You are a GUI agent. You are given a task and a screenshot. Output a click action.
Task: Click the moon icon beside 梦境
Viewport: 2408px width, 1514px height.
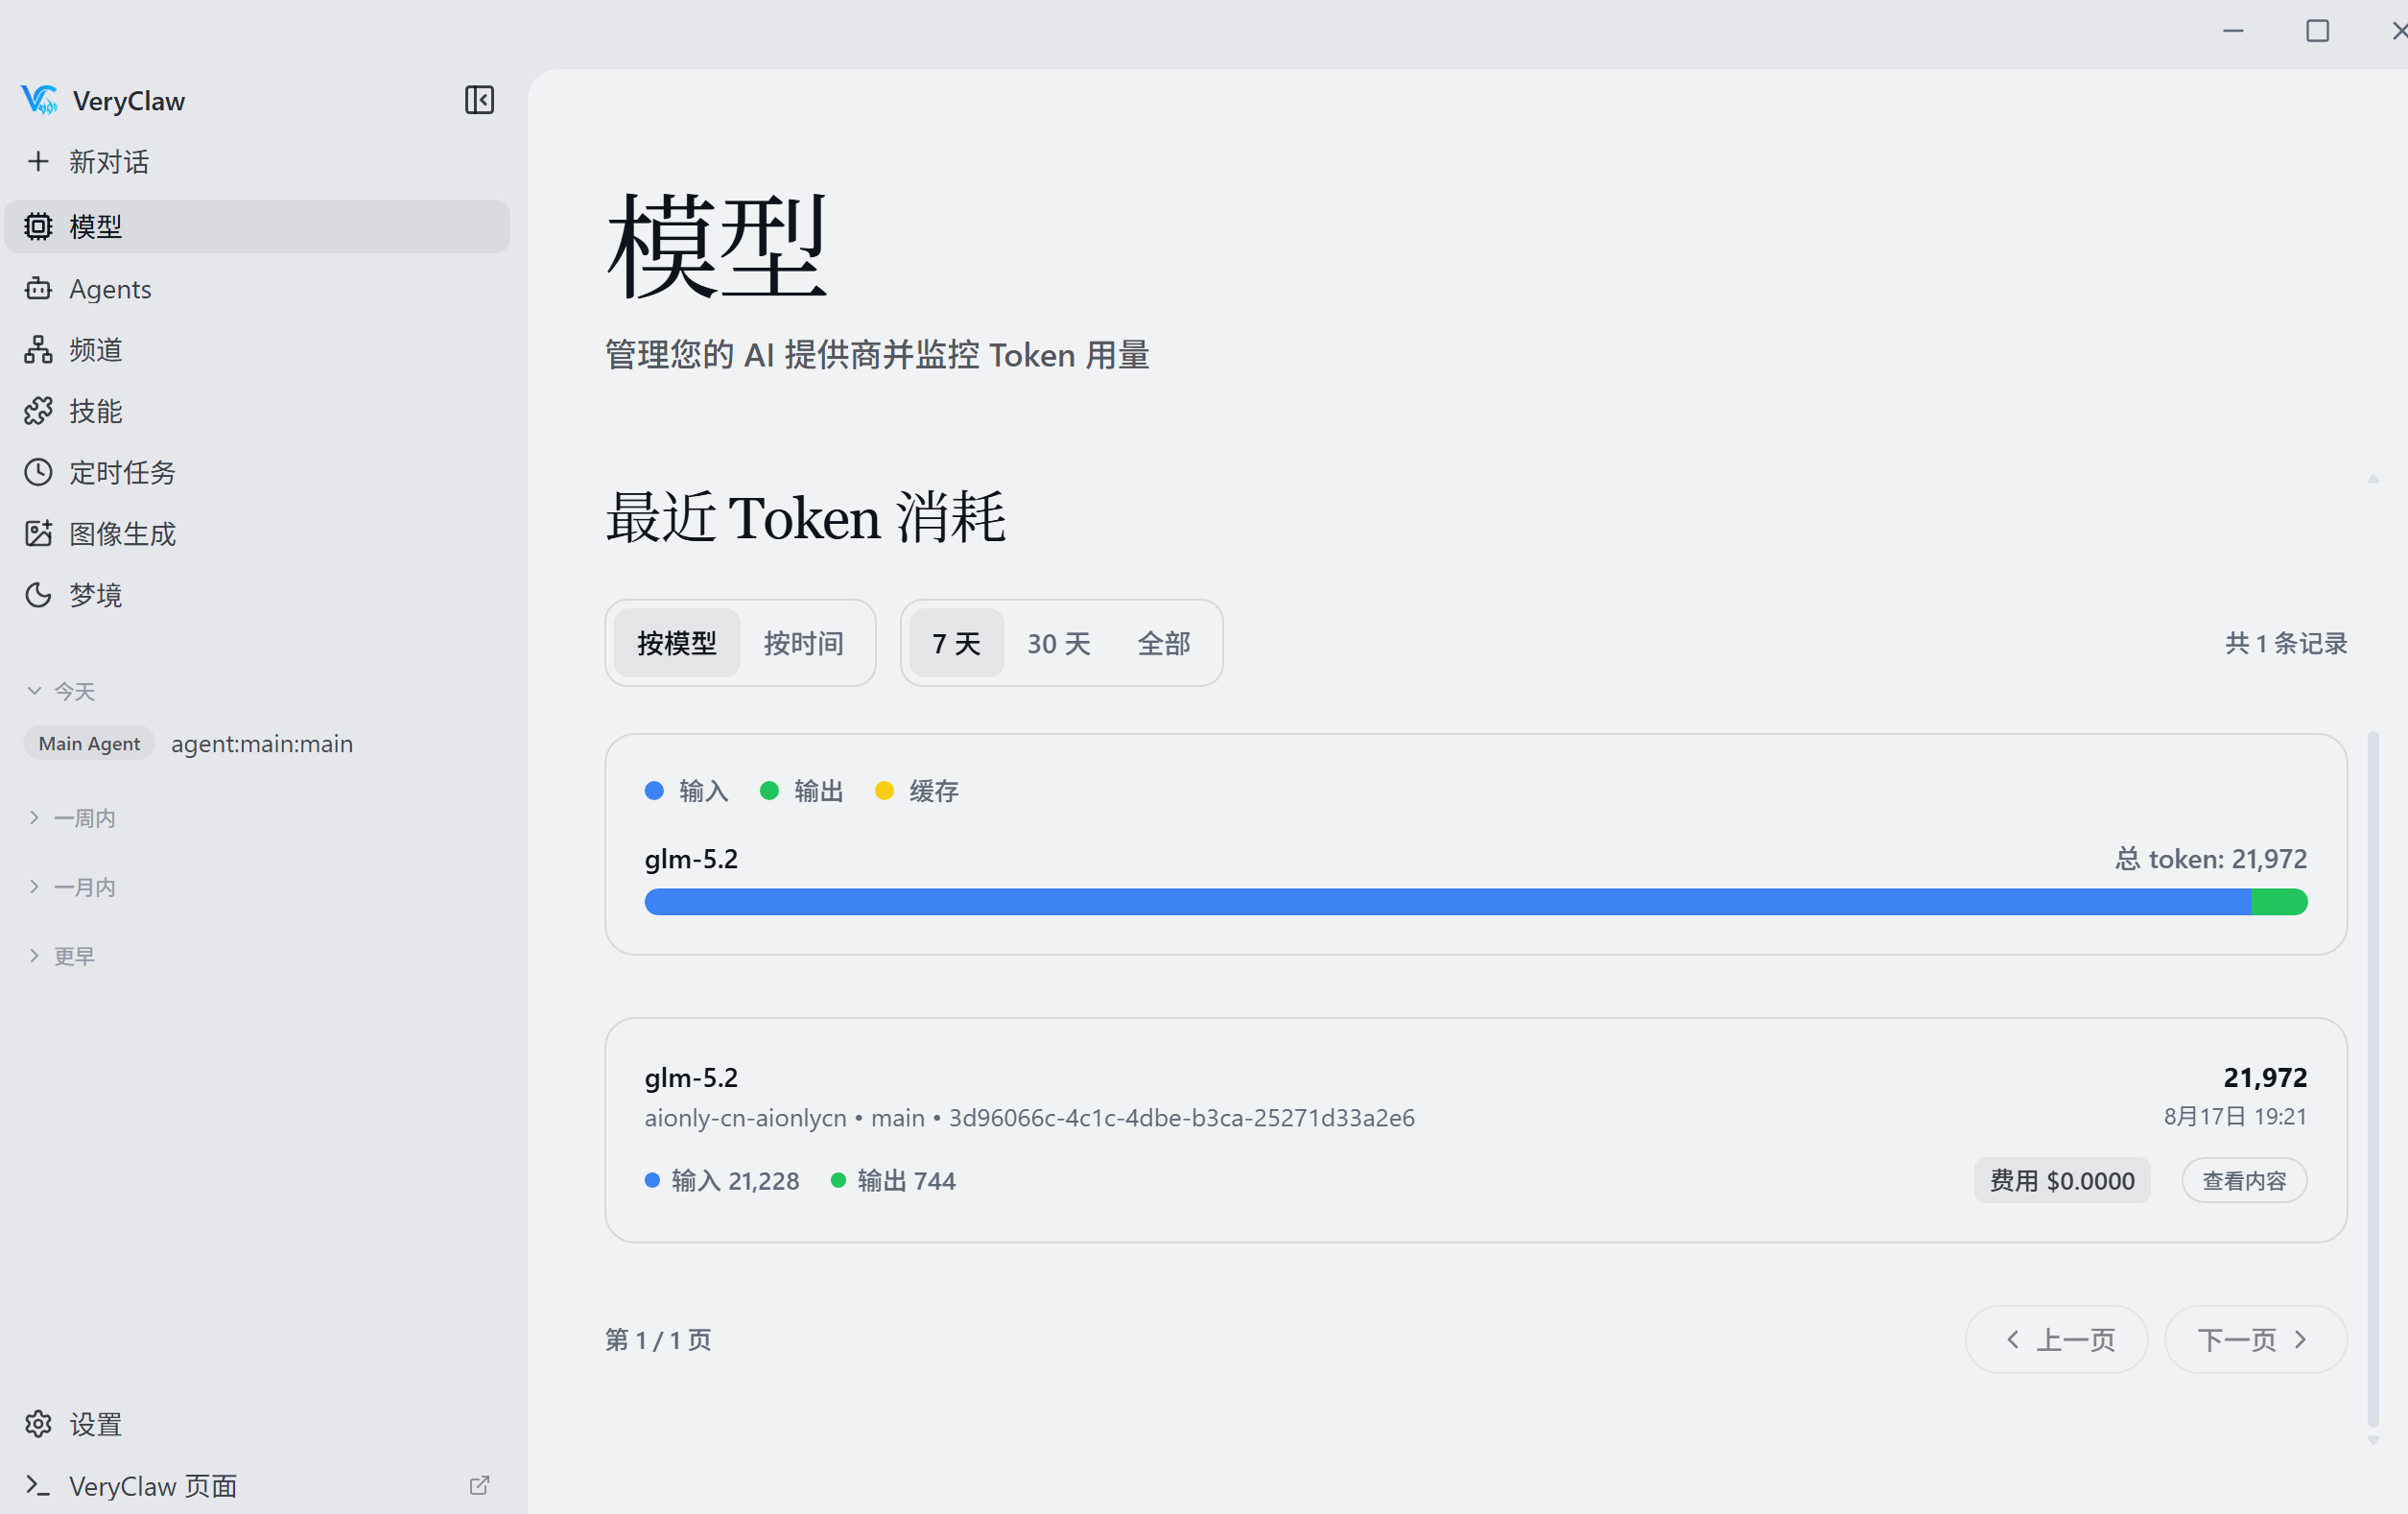pyautogui.click(x=38, y=595)
